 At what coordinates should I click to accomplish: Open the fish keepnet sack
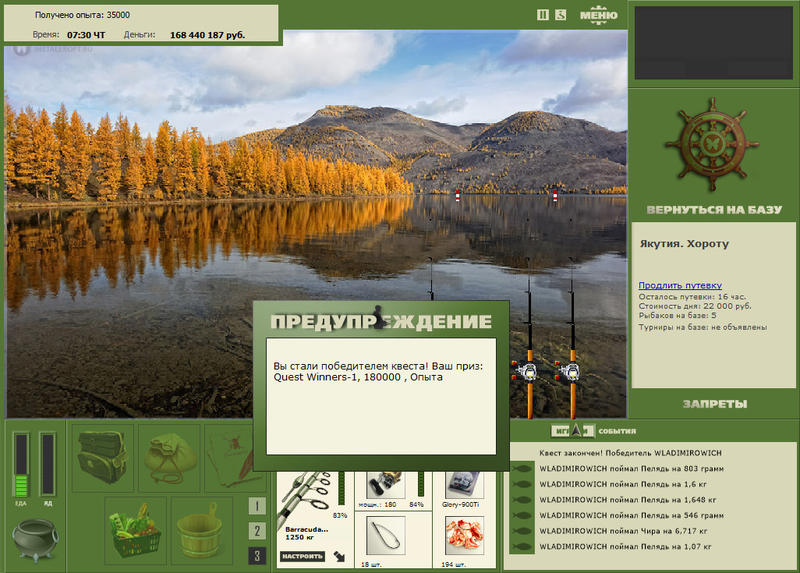point(170,457)
